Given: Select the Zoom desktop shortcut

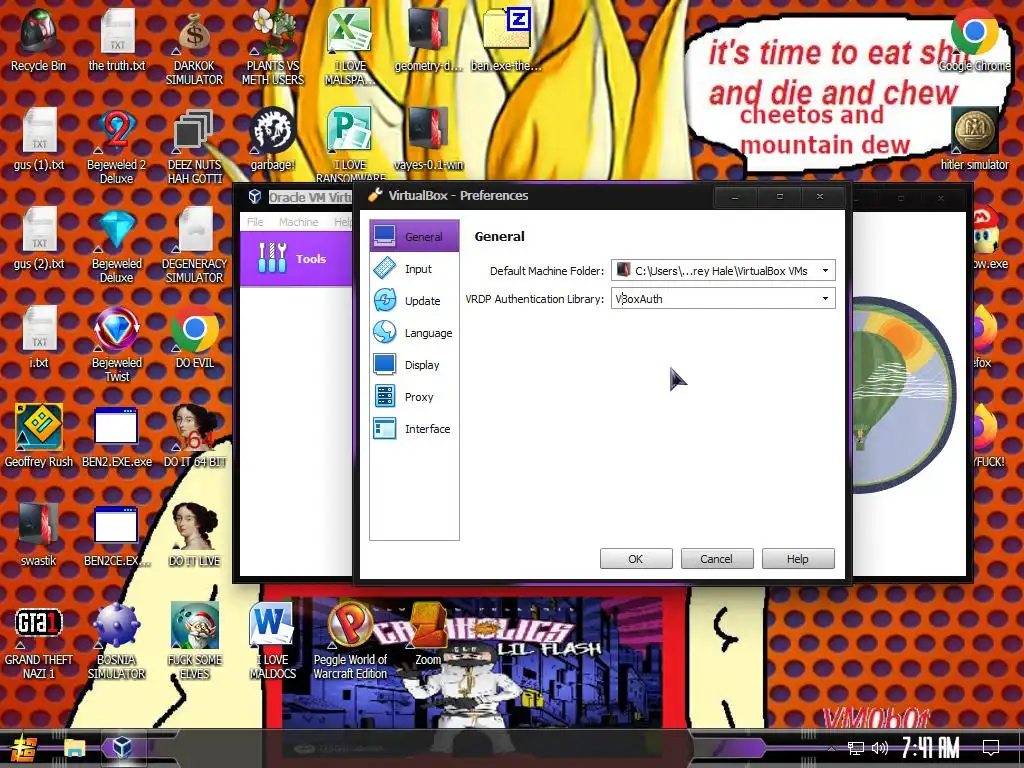Looking at the screenshot, I should [428, 635].
